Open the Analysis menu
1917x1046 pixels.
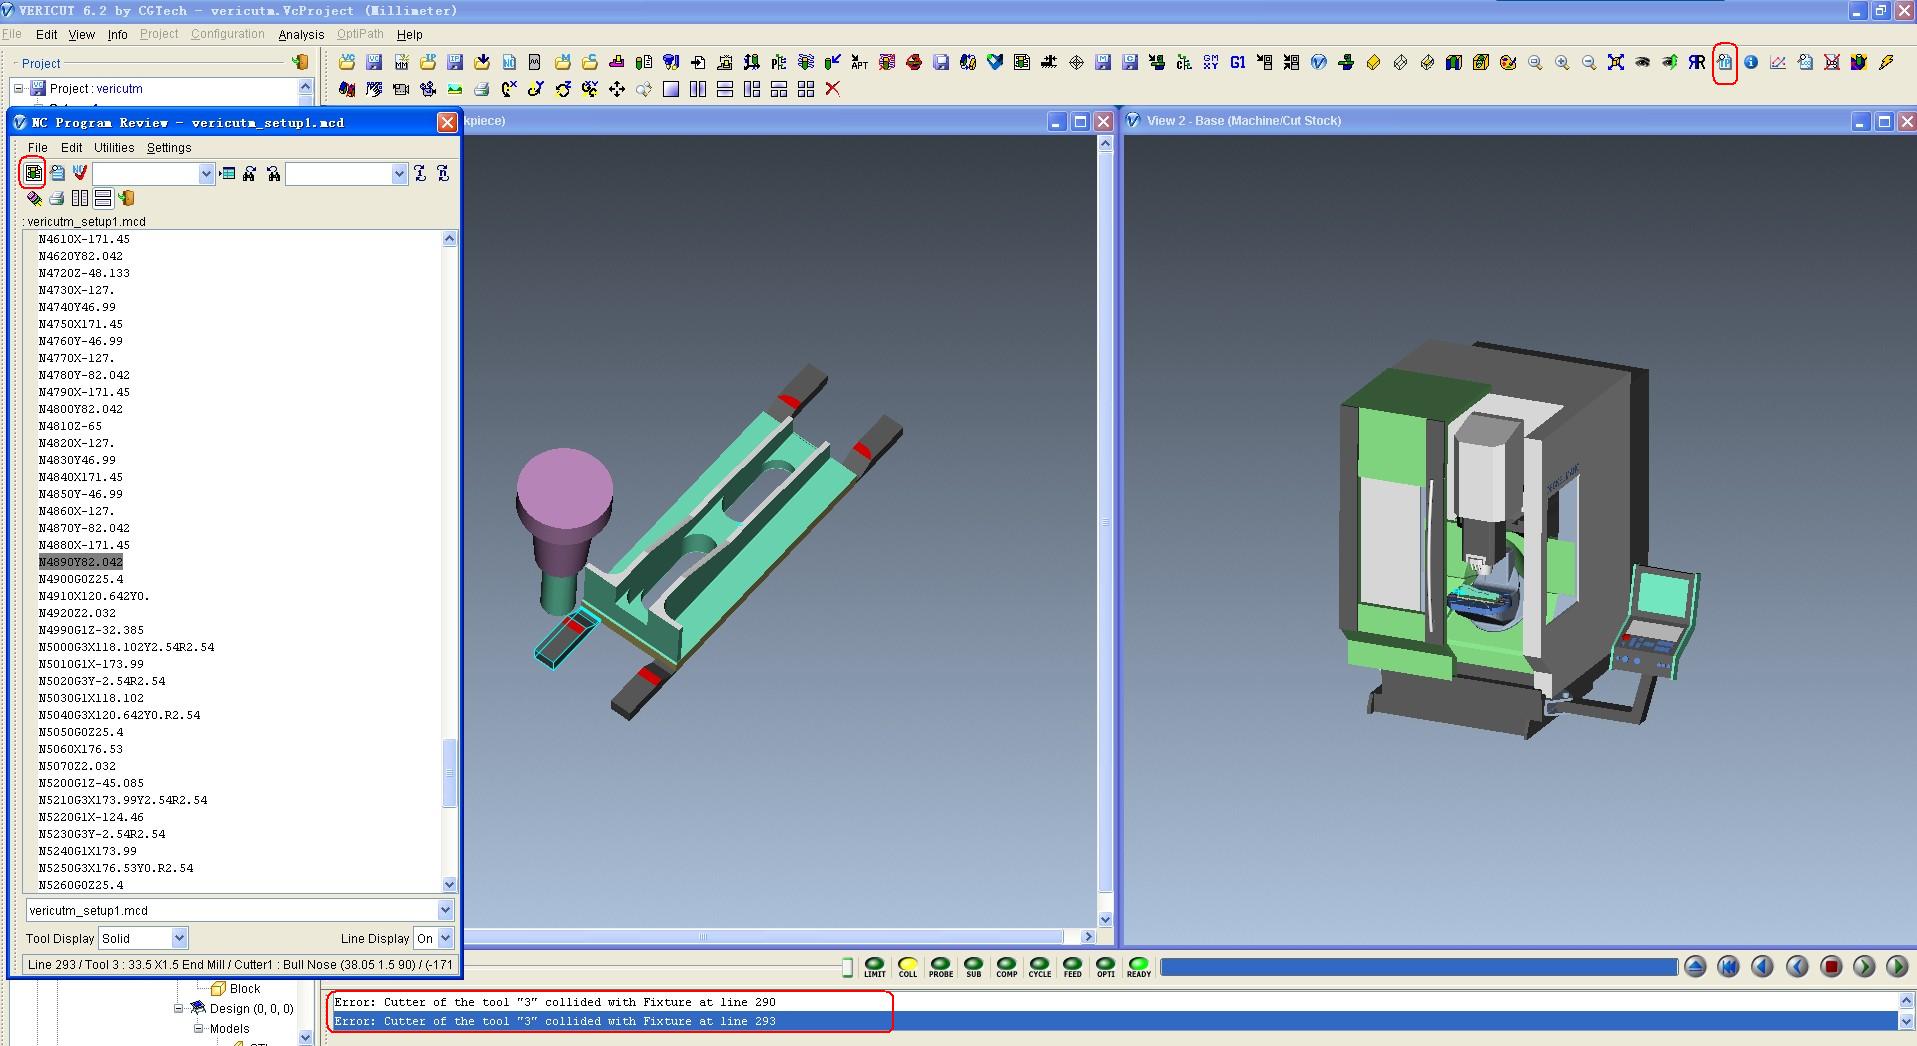[x=301, y=34]
